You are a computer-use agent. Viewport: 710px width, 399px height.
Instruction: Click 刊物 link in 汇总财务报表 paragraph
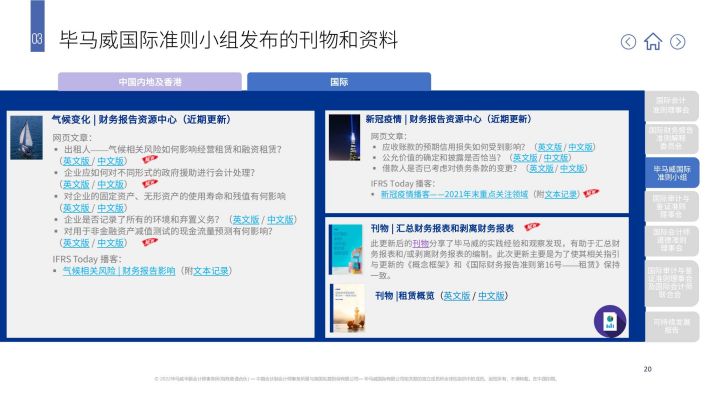(420, 244)
